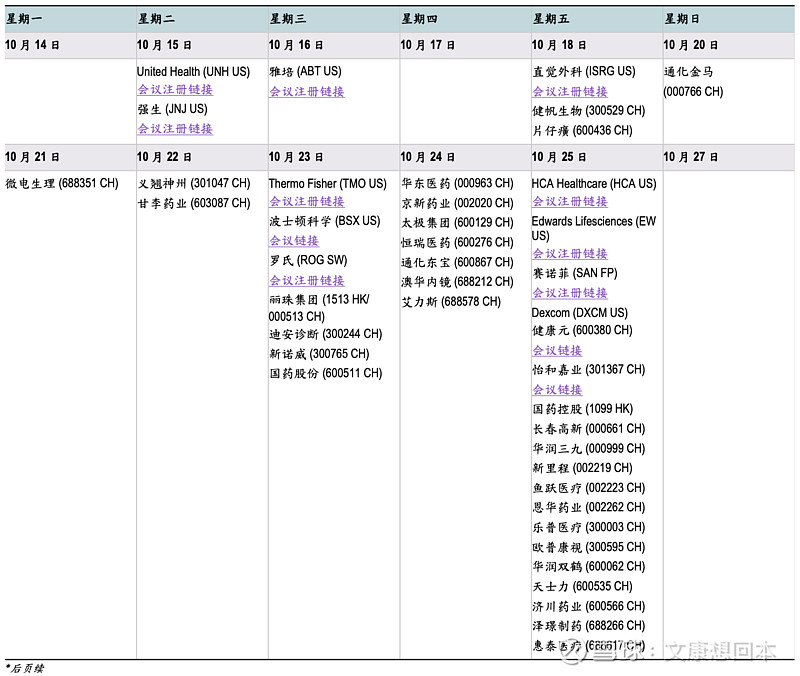Click United Health (UNH US) entry

[193, 72]
